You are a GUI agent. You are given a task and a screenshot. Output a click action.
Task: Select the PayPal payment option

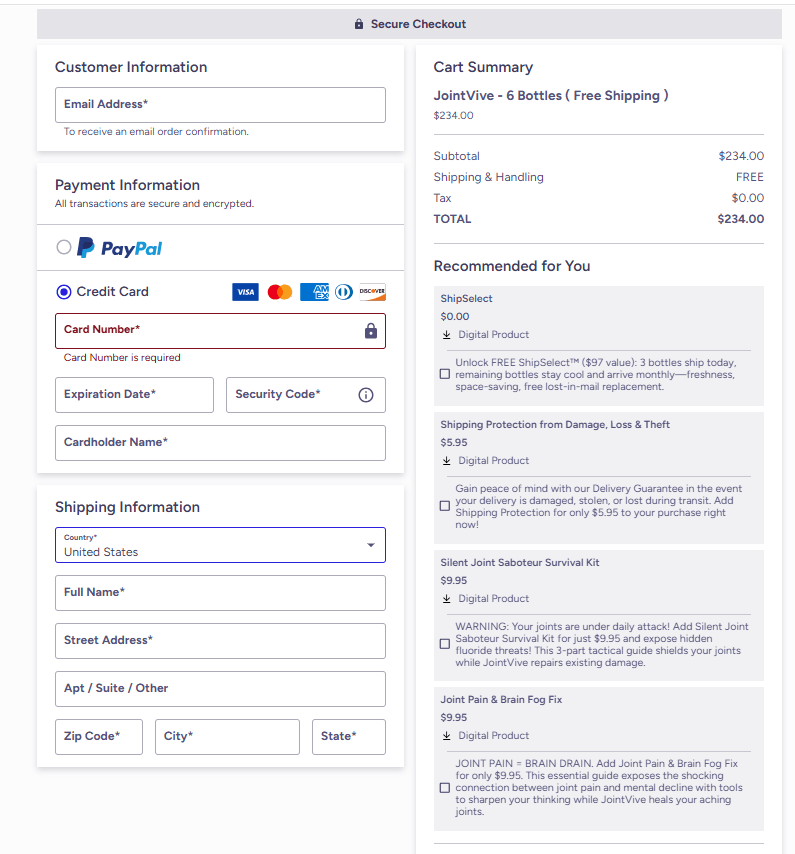coord(63,247)
